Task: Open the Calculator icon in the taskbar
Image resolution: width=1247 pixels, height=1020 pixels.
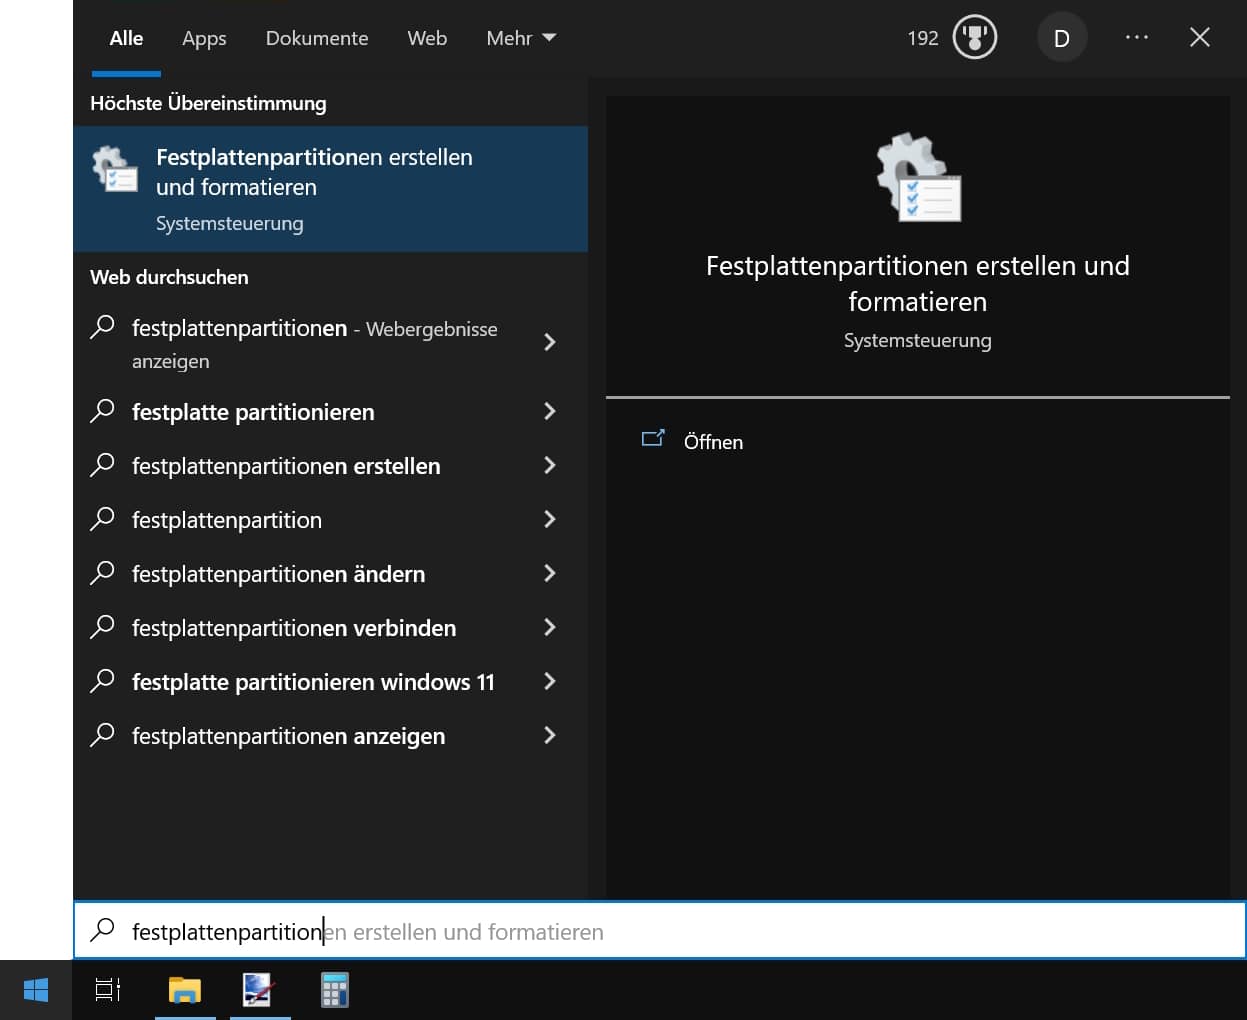Action: pos(334,990)
